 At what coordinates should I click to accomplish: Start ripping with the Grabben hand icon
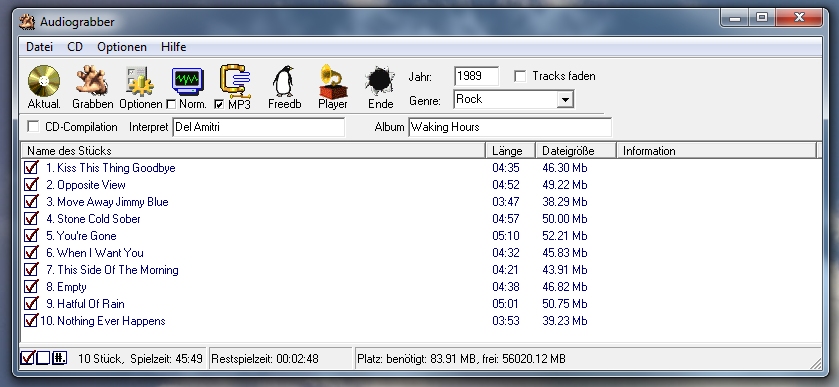(x=92, y=81)
